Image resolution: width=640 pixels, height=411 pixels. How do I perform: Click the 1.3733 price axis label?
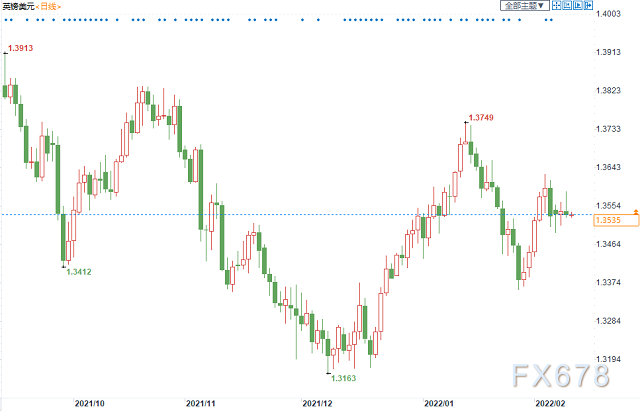[608, 129]
